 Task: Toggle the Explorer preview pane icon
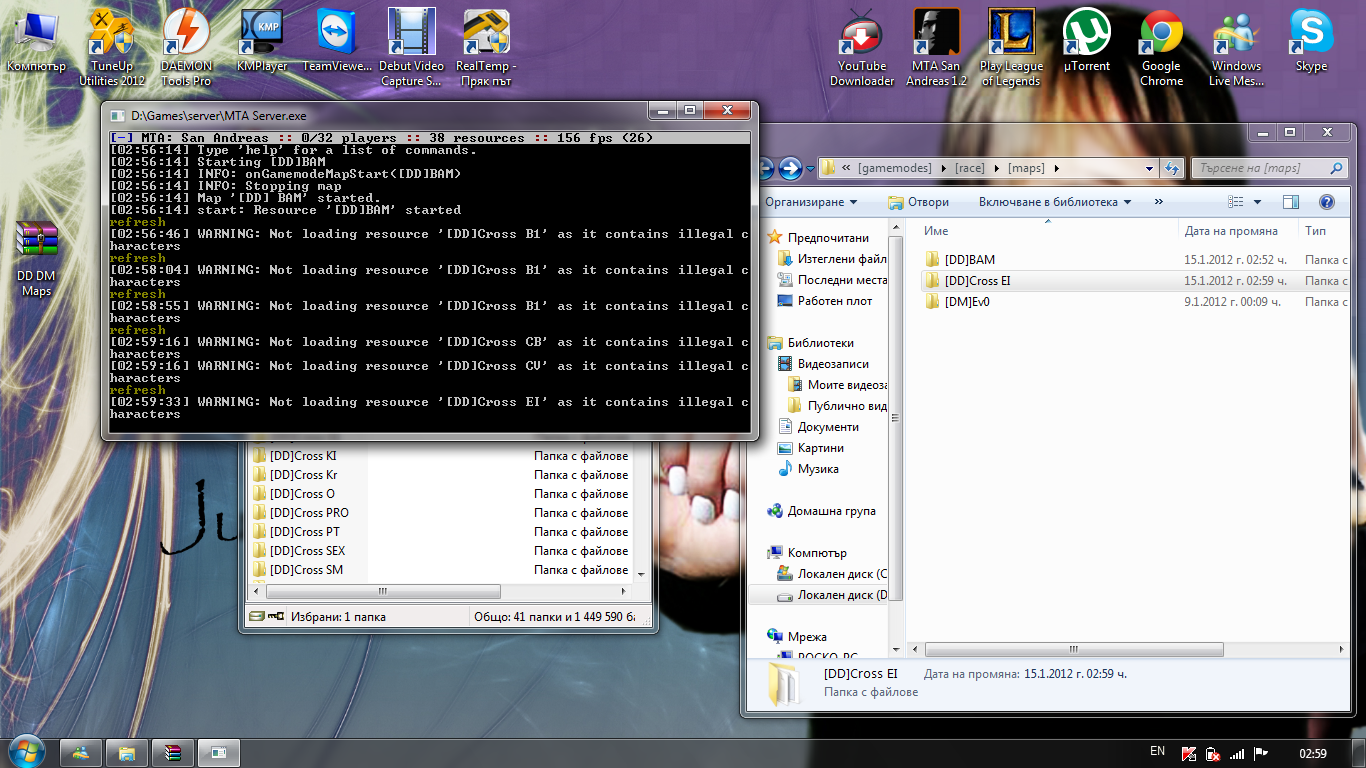point(1291,202)
